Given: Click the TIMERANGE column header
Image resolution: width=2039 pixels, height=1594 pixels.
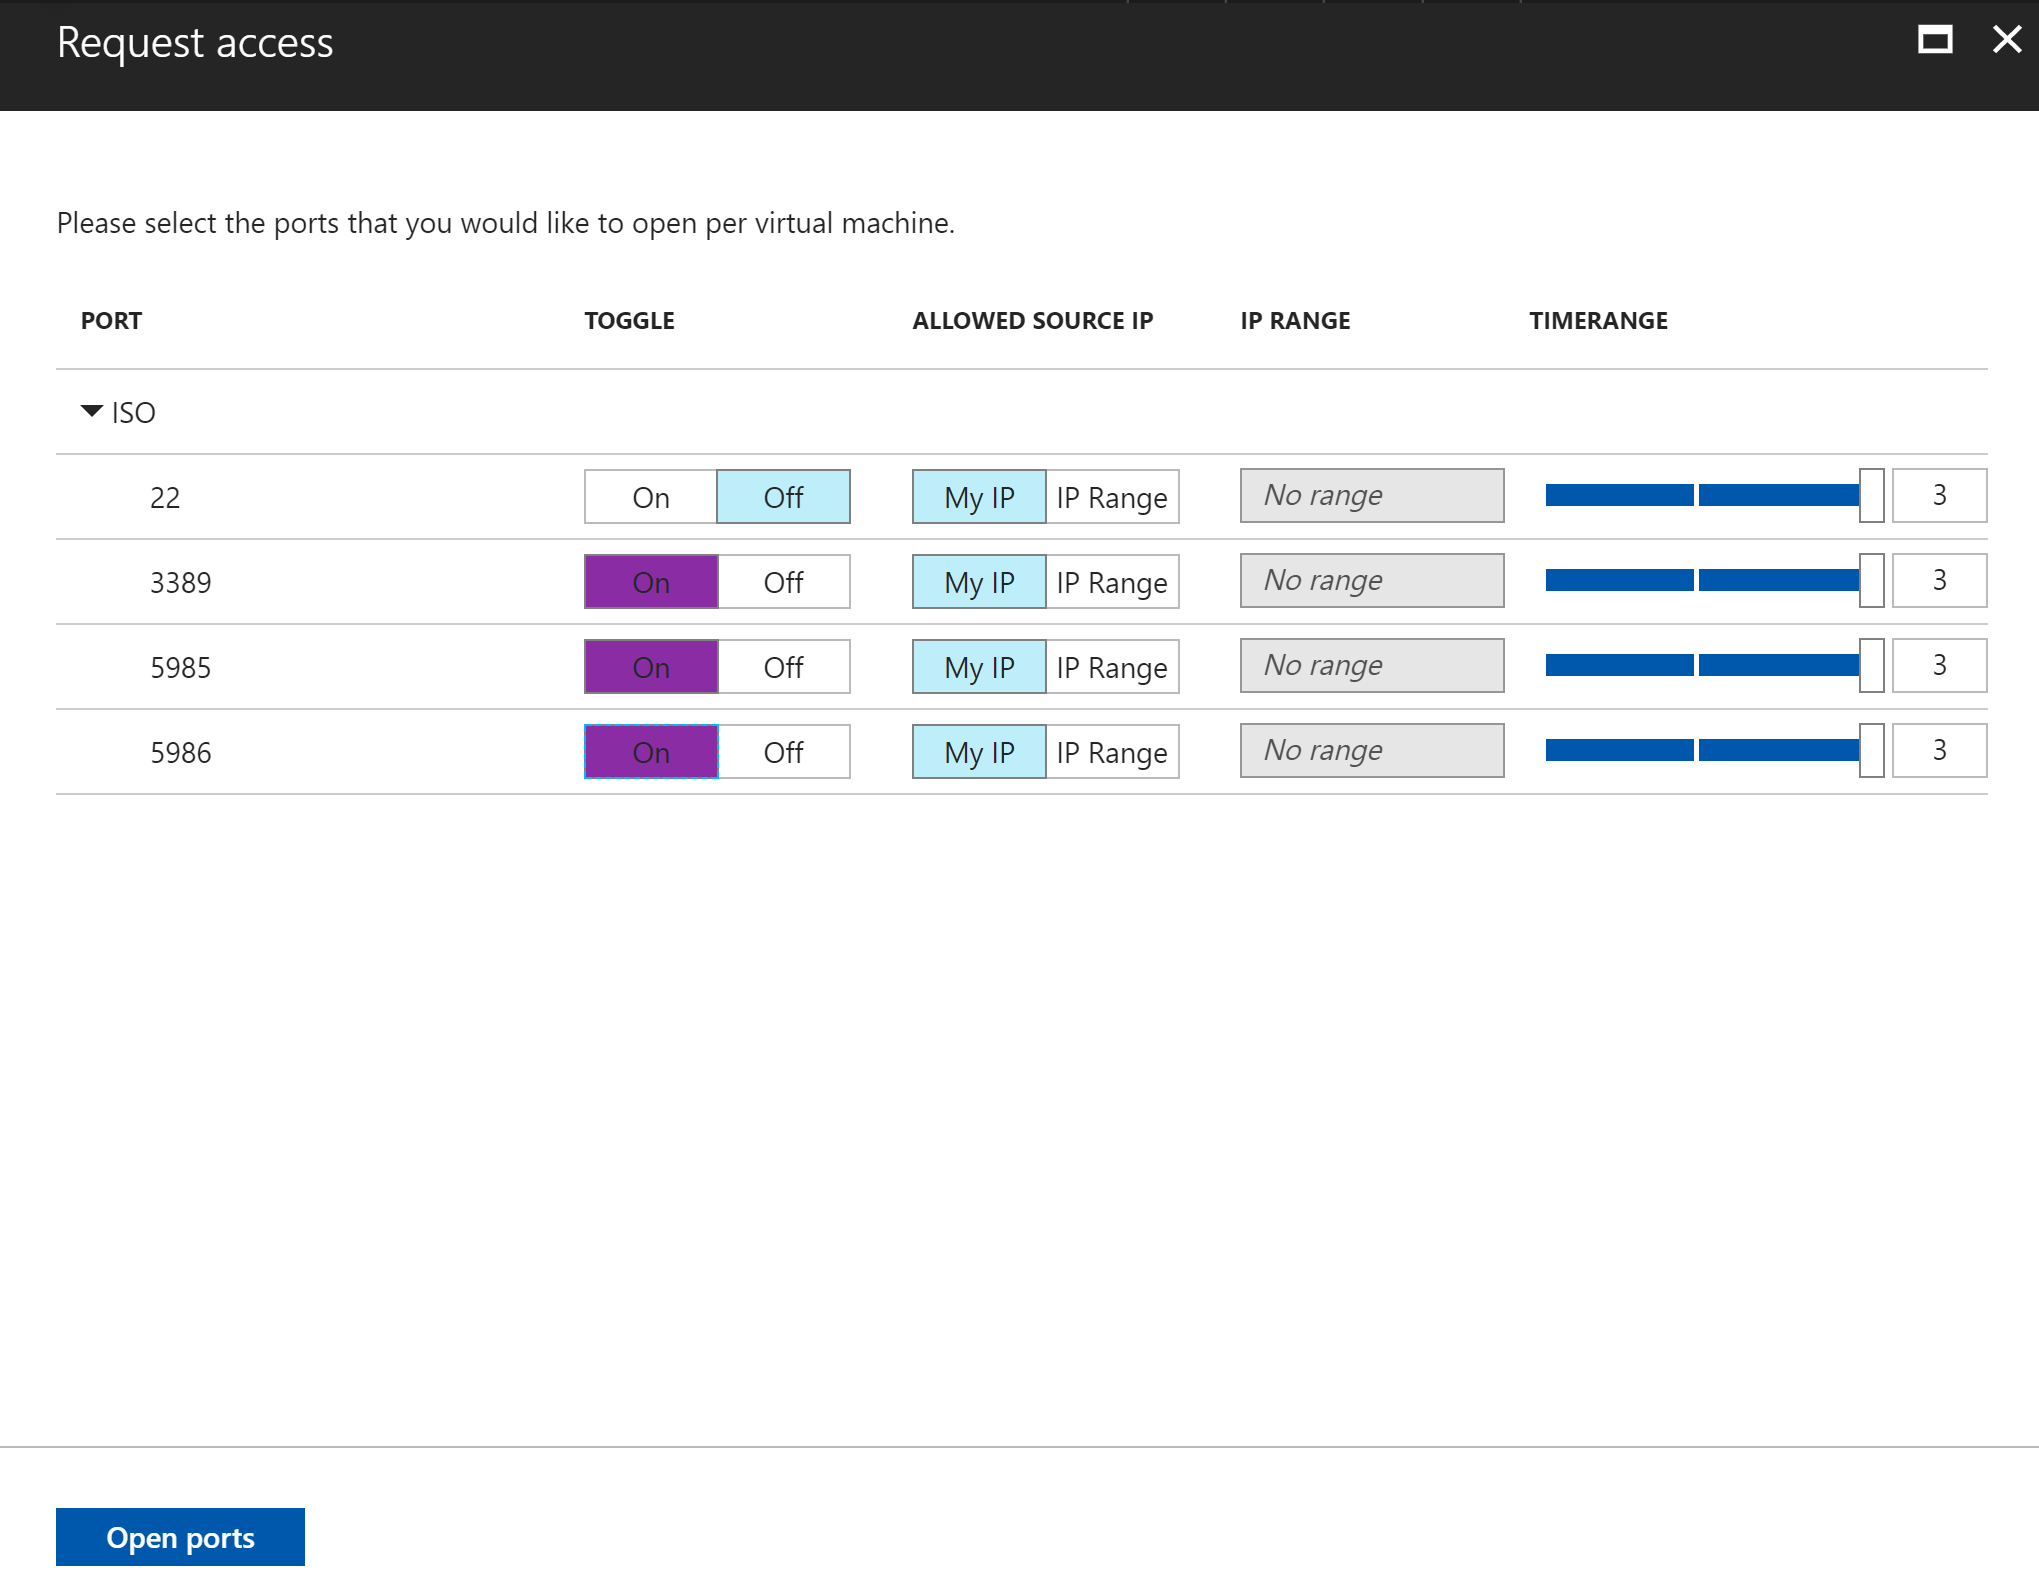Looking at the screenshot, I should (x=1597, y=321).
